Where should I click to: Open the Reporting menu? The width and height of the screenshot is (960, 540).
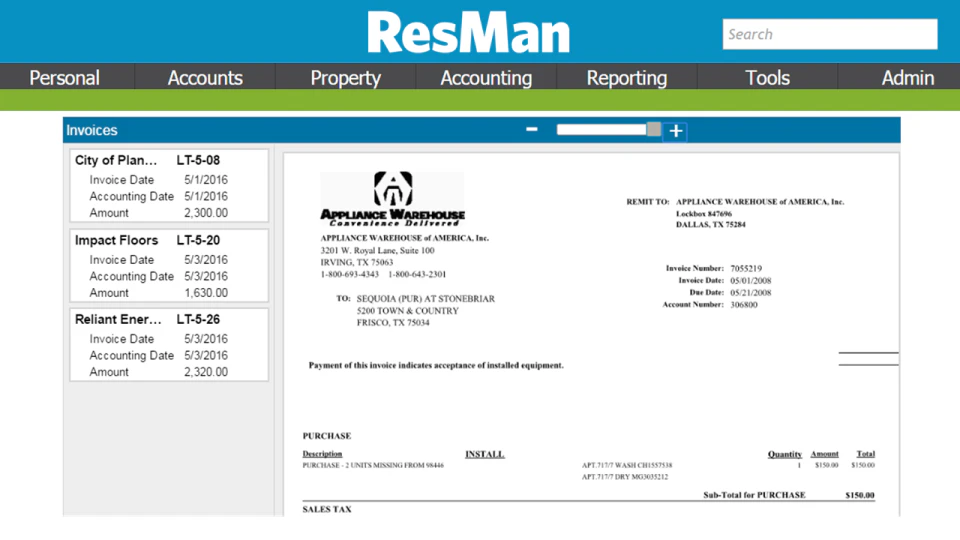coord(626,78)
